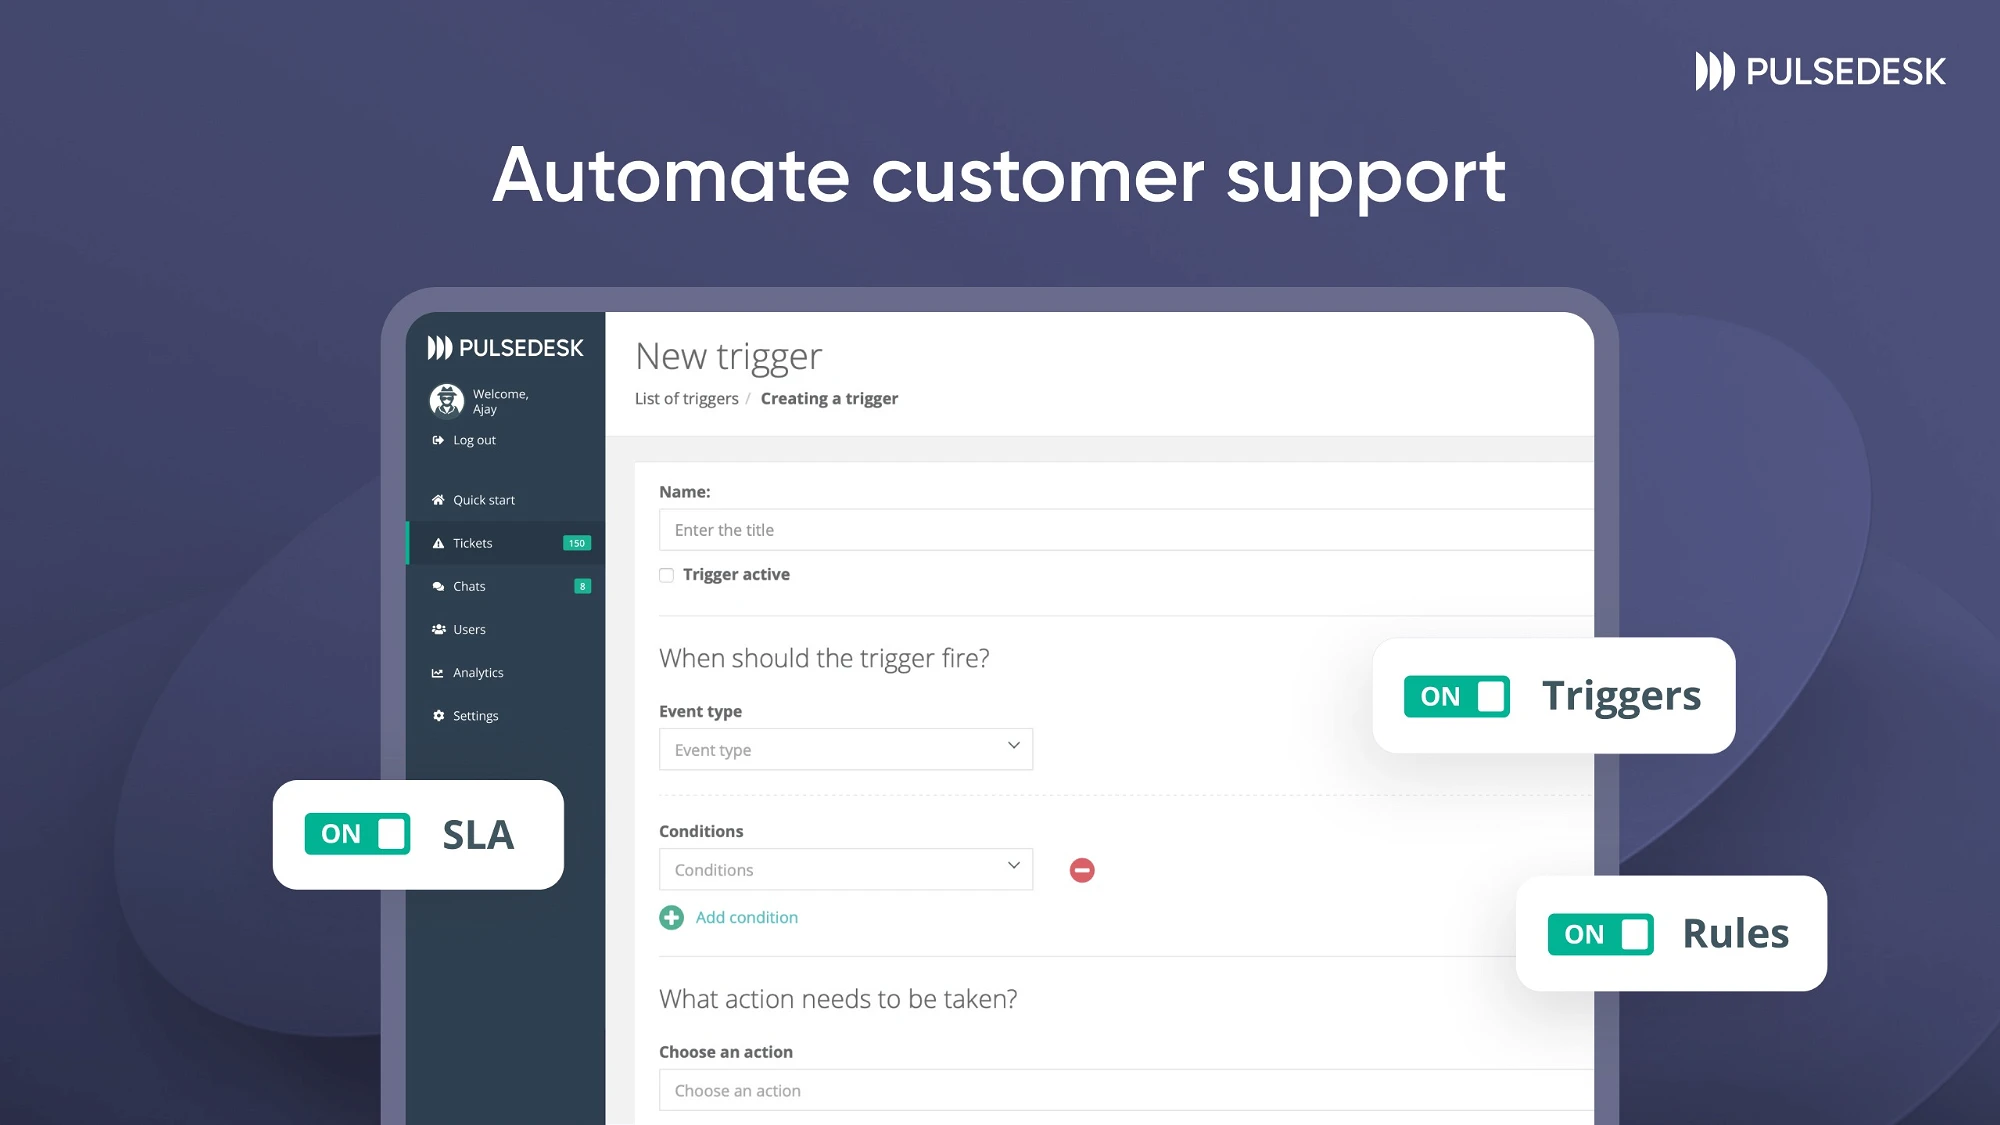Click the Enter the title name field
The image size is (2000, 1125).
tap(1126, 530)
